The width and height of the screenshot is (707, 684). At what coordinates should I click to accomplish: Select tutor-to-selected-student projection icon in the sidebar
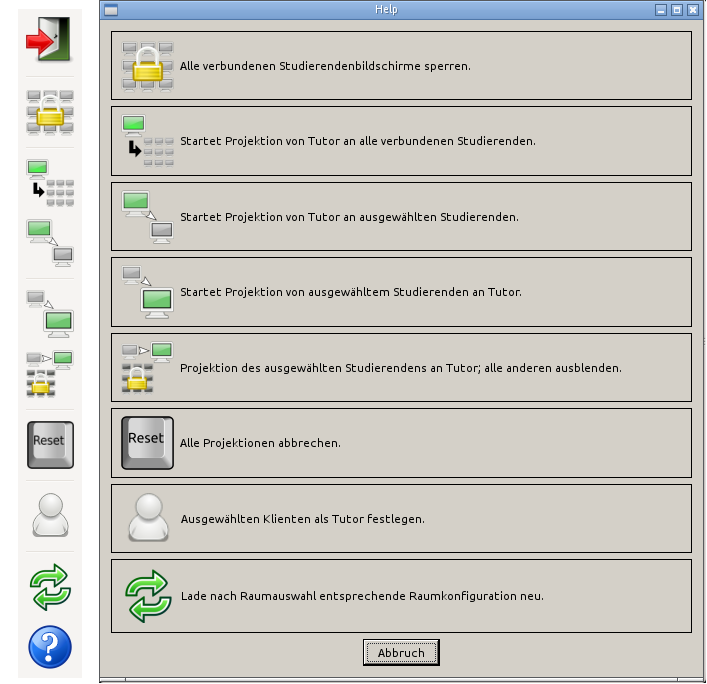click(x=50, y=242)
